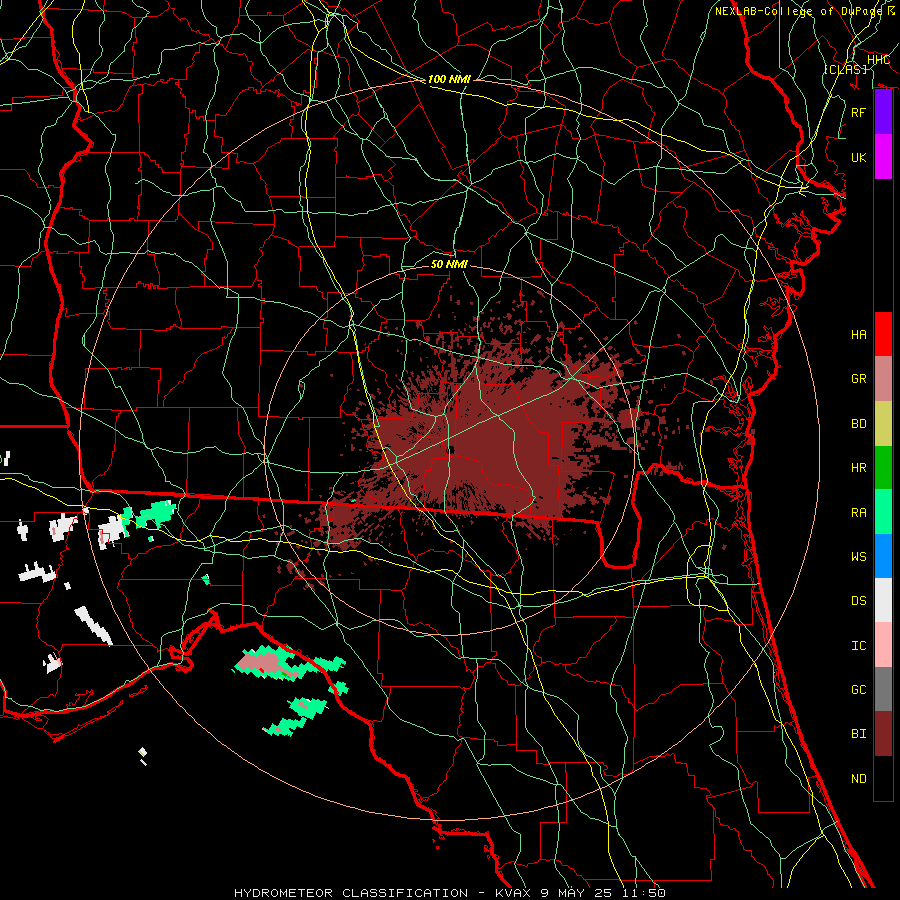Click the RA legend label
Screen dimensions: 900x900
(x=858, y=512)
